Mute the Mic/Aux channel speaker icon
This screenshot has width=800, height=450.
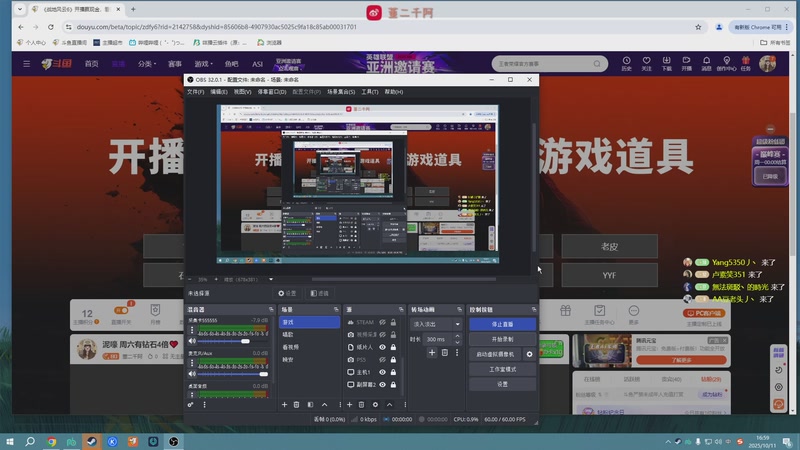coord(192,374)
